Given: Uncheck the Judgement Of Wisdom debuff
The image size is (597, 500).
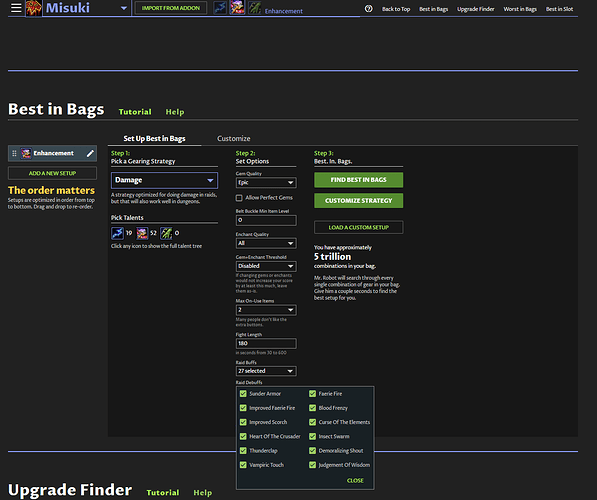Looking at the screenshot, I should pos(312,465).
